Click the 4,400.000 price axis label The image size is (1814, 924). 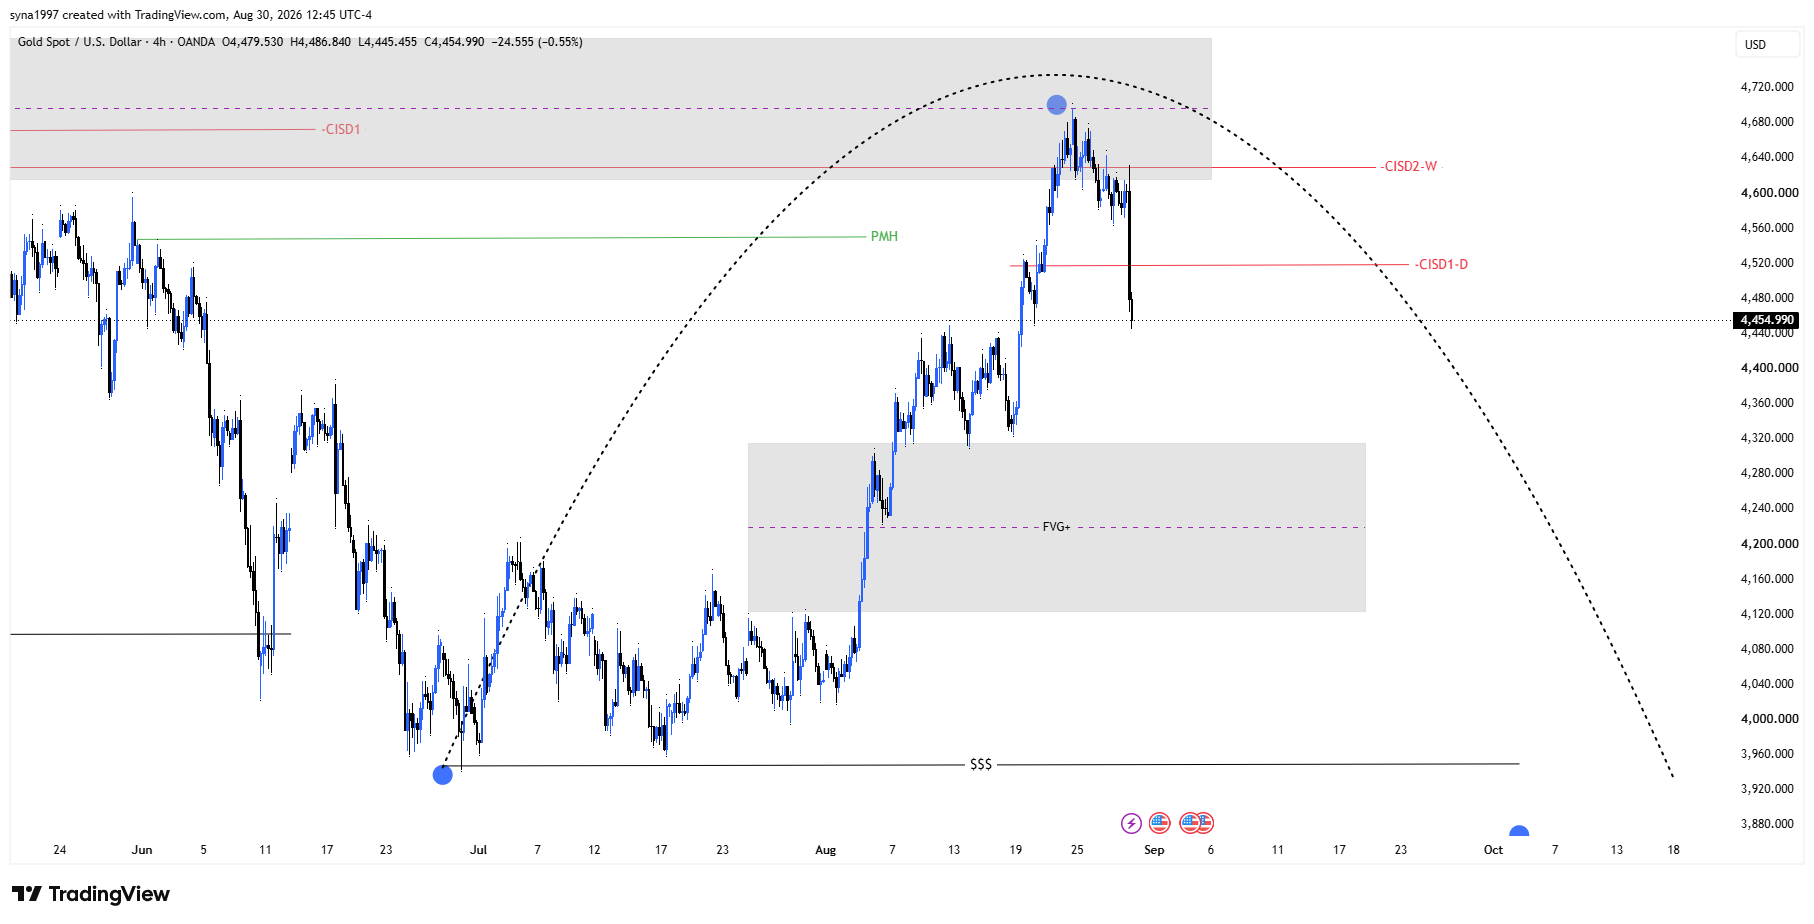[x=1769, y=368]
